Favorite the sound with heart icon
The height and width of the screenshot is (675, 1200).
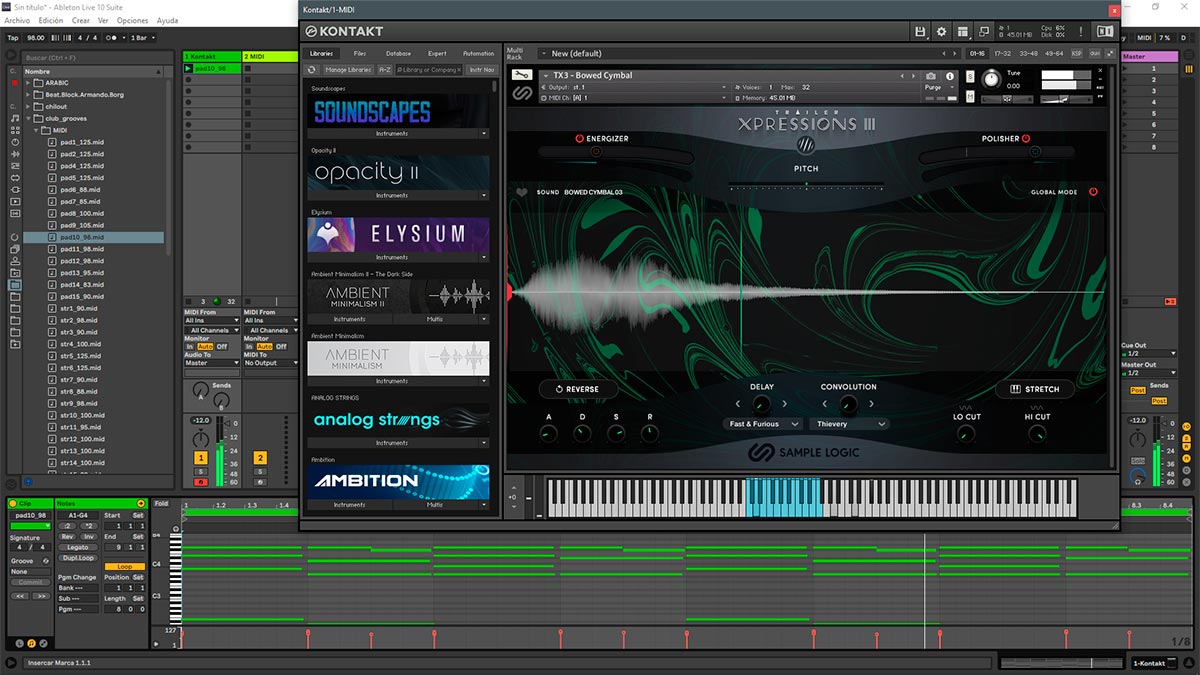tap(521, 192)
